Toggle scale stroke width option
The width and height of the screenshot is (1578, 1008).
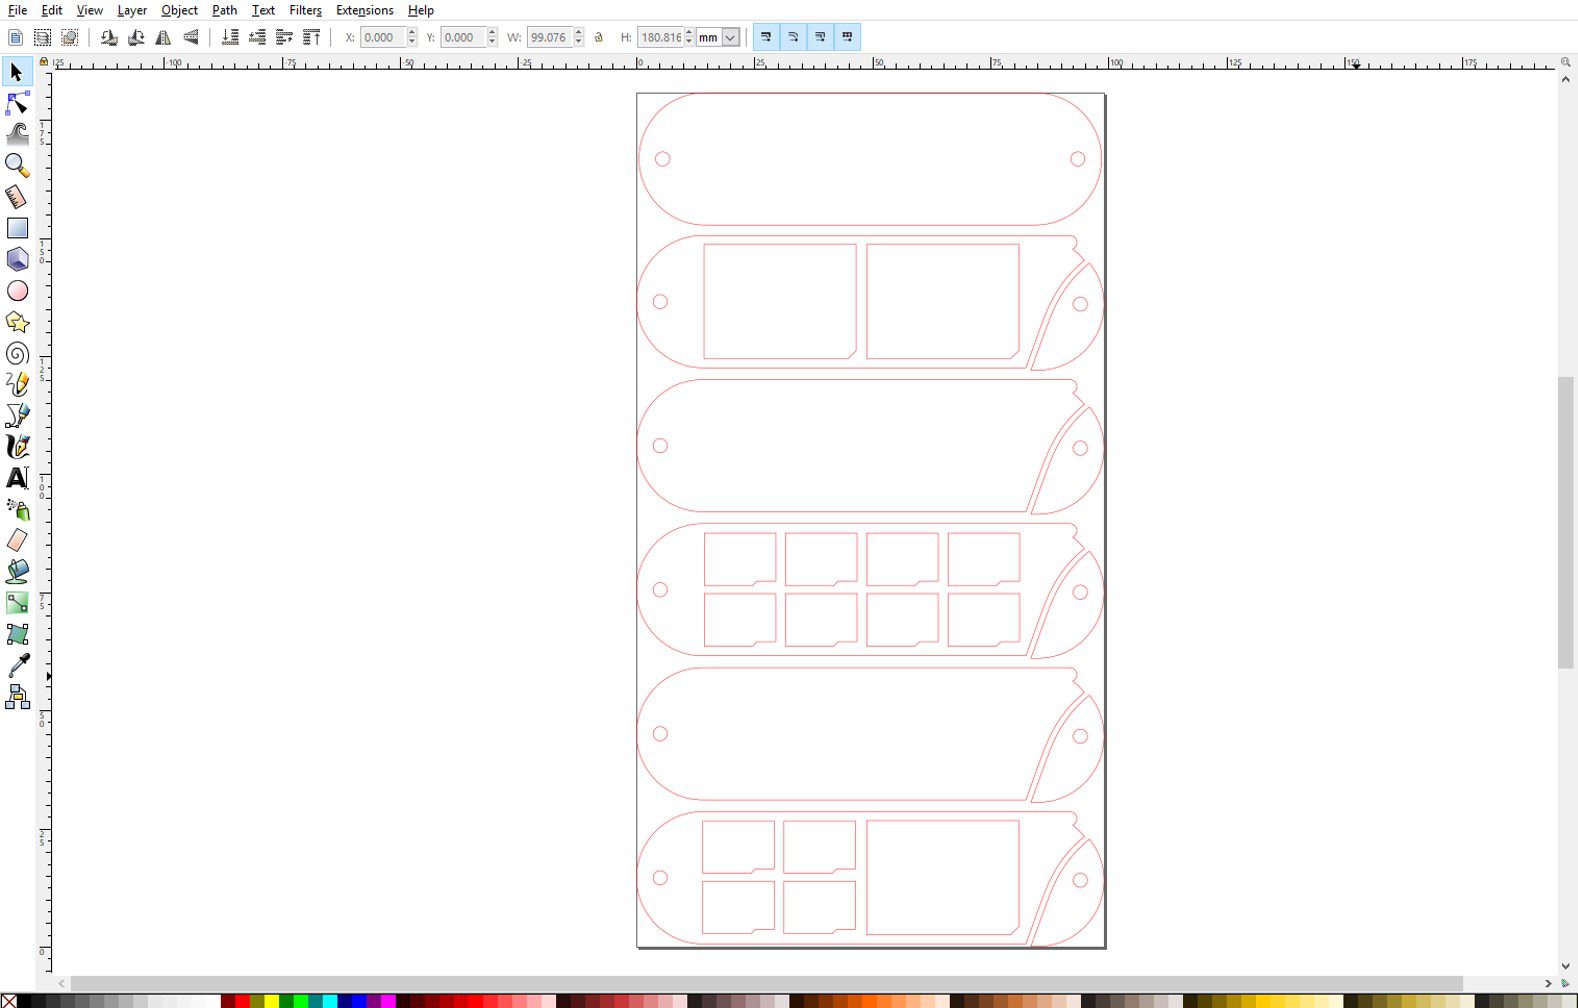pos(766,38)
